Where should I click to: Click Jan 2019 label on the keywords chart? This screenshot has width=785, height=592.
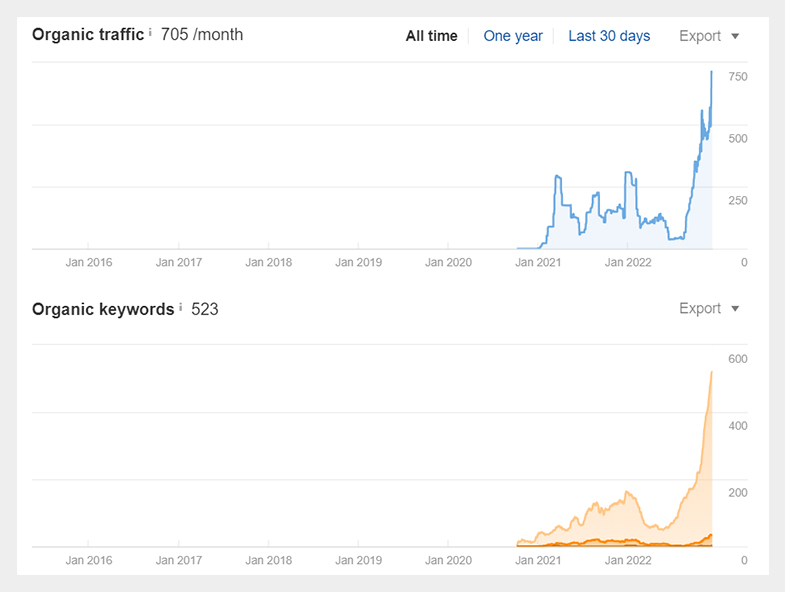coord(358,561)
